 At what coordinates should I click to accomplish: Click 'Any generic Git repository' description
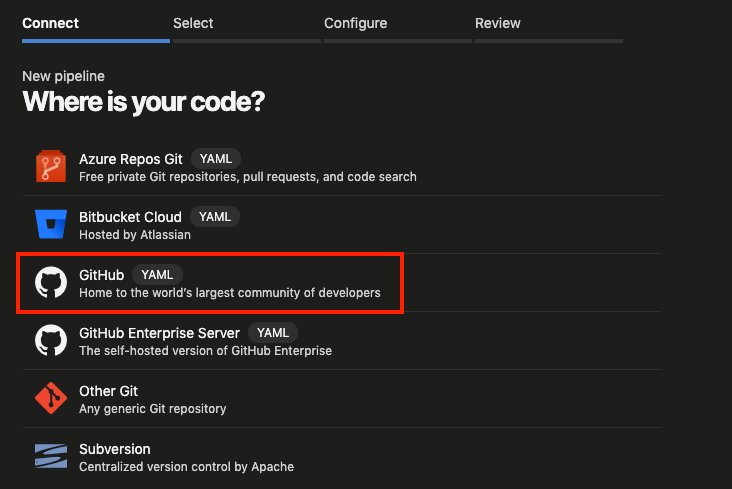click(153, 409)
